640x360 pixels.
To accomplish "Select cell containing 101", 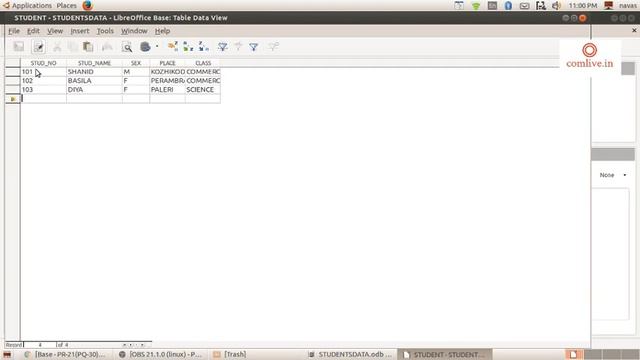I will click(x=43, y=72).
